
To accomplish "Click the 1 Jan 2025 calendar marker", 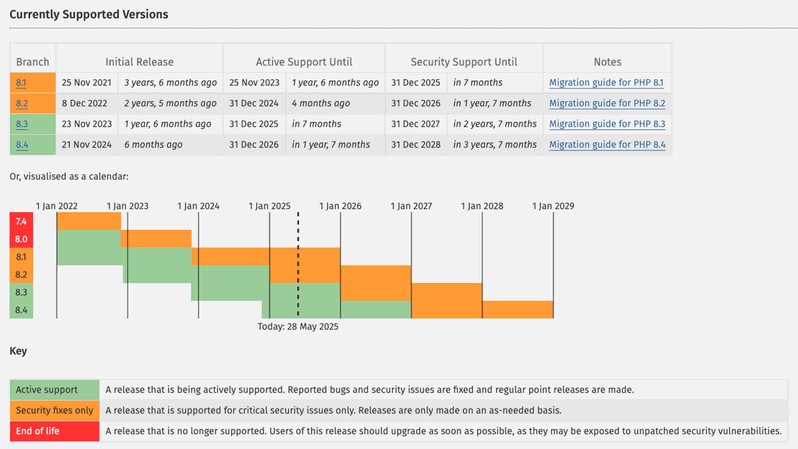I will [269, 206].
